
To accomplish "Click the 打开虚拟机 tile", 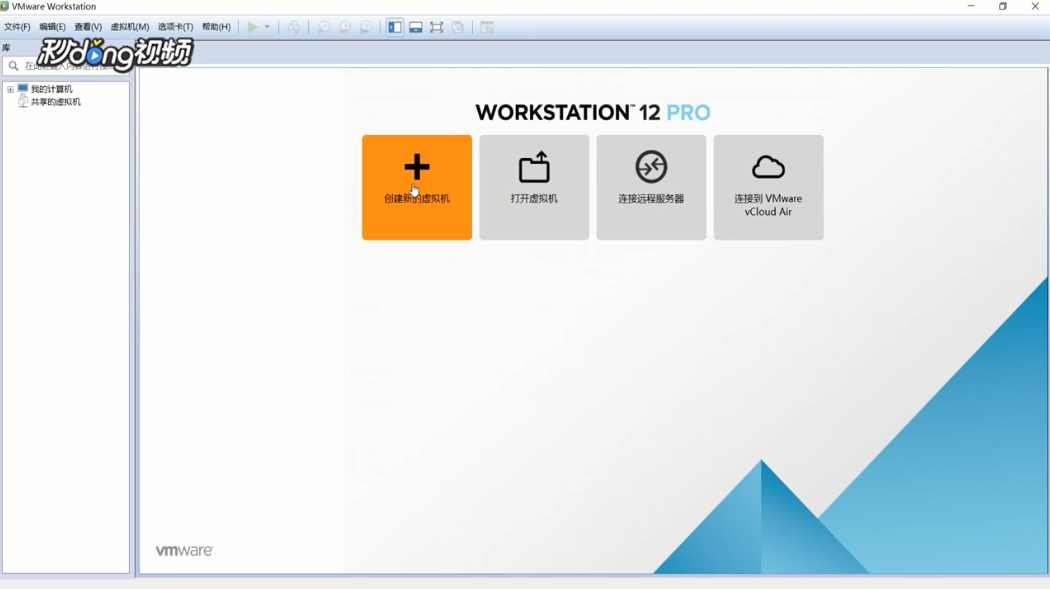I will [534, 187].
